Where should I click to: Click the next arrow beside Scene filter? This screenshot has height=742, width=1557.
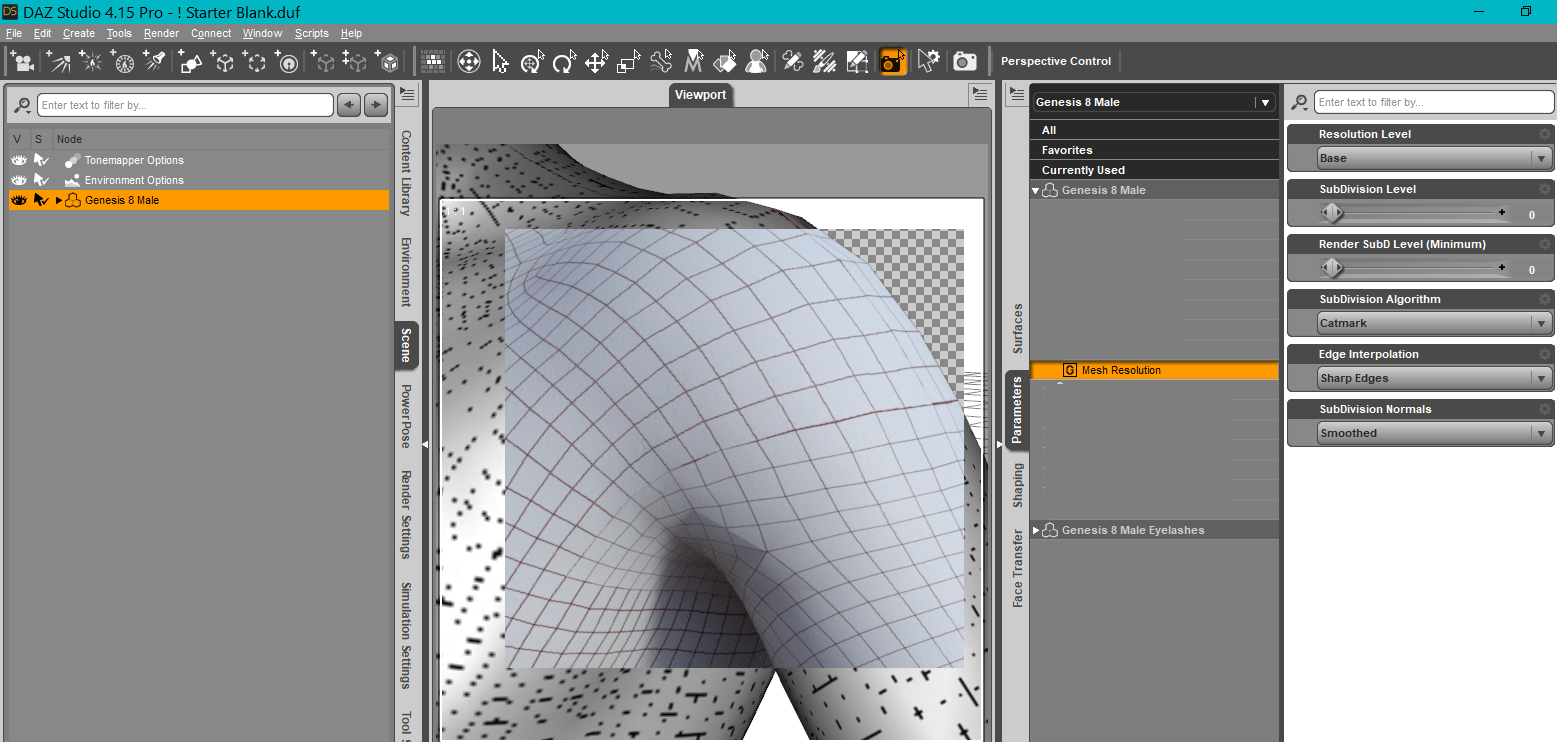tap(375, 105)
